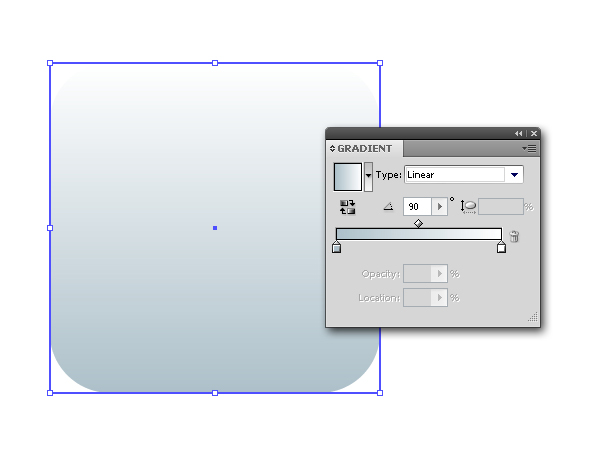Open the Opacity arrow dropdown

[440, 274]
